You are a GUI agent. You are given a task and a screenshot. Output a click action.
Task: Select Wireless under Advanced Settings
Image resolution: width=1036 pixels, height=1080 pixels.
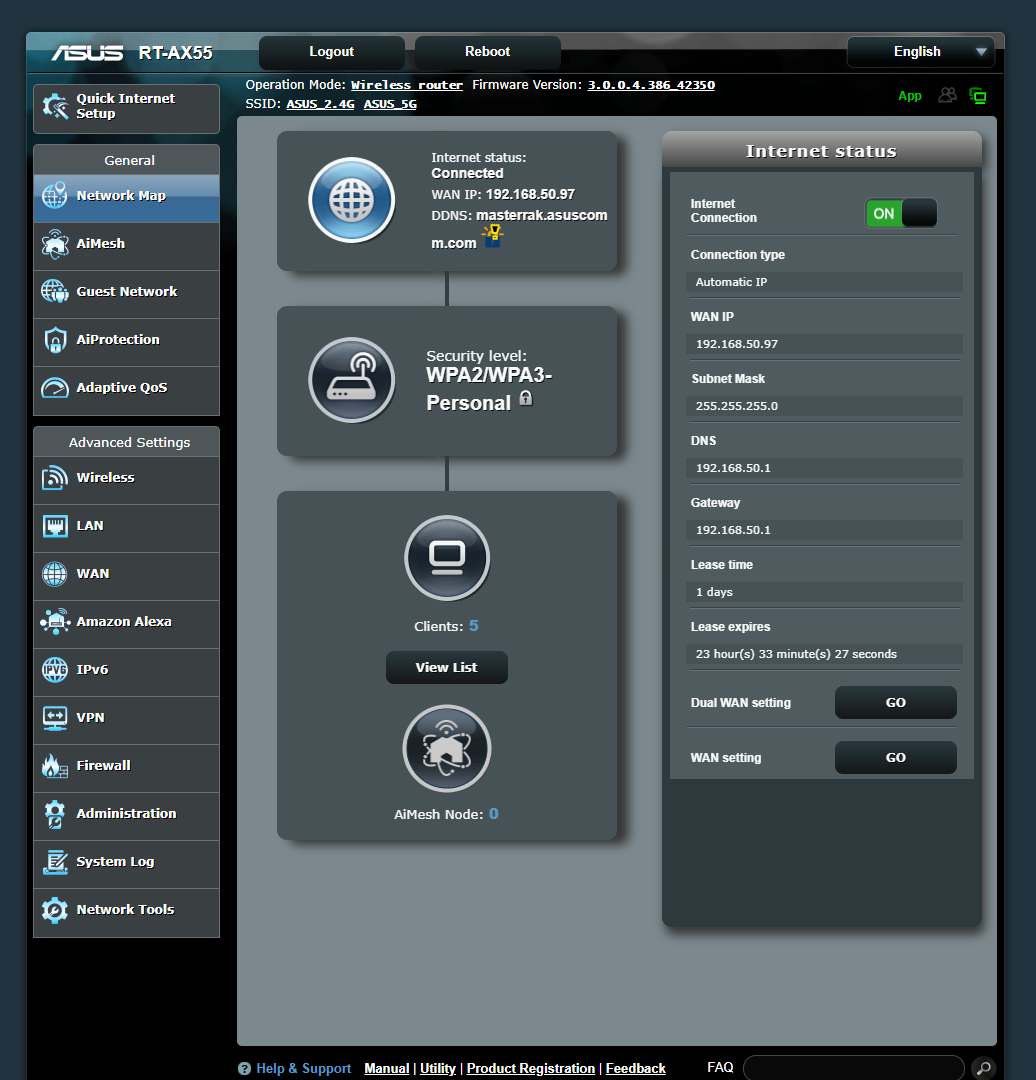point(127,480)
